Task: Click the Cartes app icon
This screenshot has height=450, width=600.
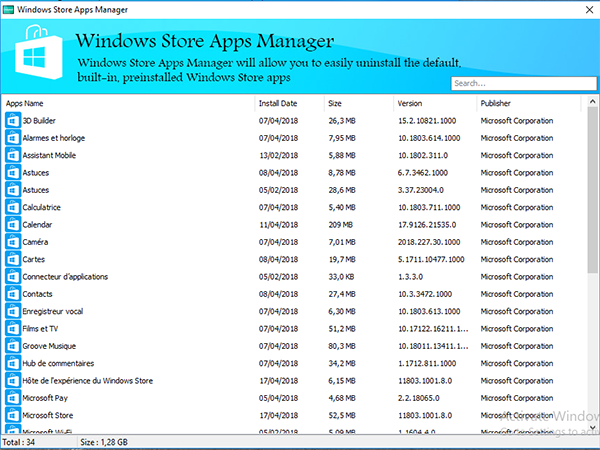Action: point(13,259)
